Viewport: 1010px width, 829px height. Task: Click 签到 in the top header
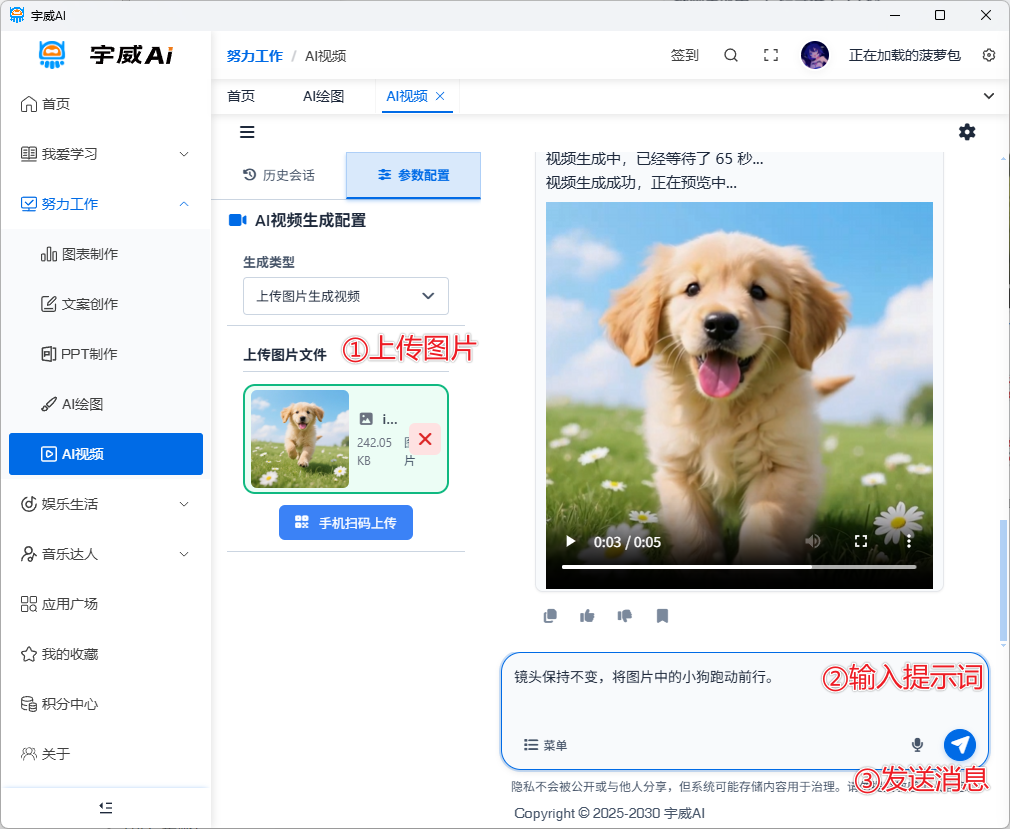point(685,56)
